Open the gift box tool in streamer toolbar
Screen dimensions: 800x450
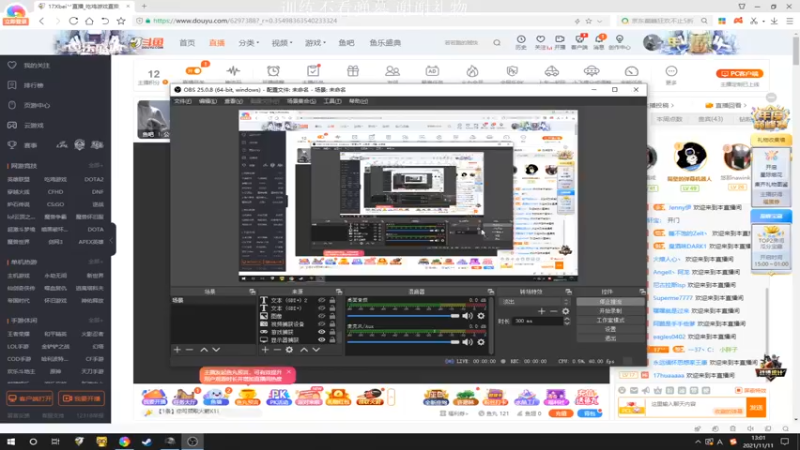point(353,71)
